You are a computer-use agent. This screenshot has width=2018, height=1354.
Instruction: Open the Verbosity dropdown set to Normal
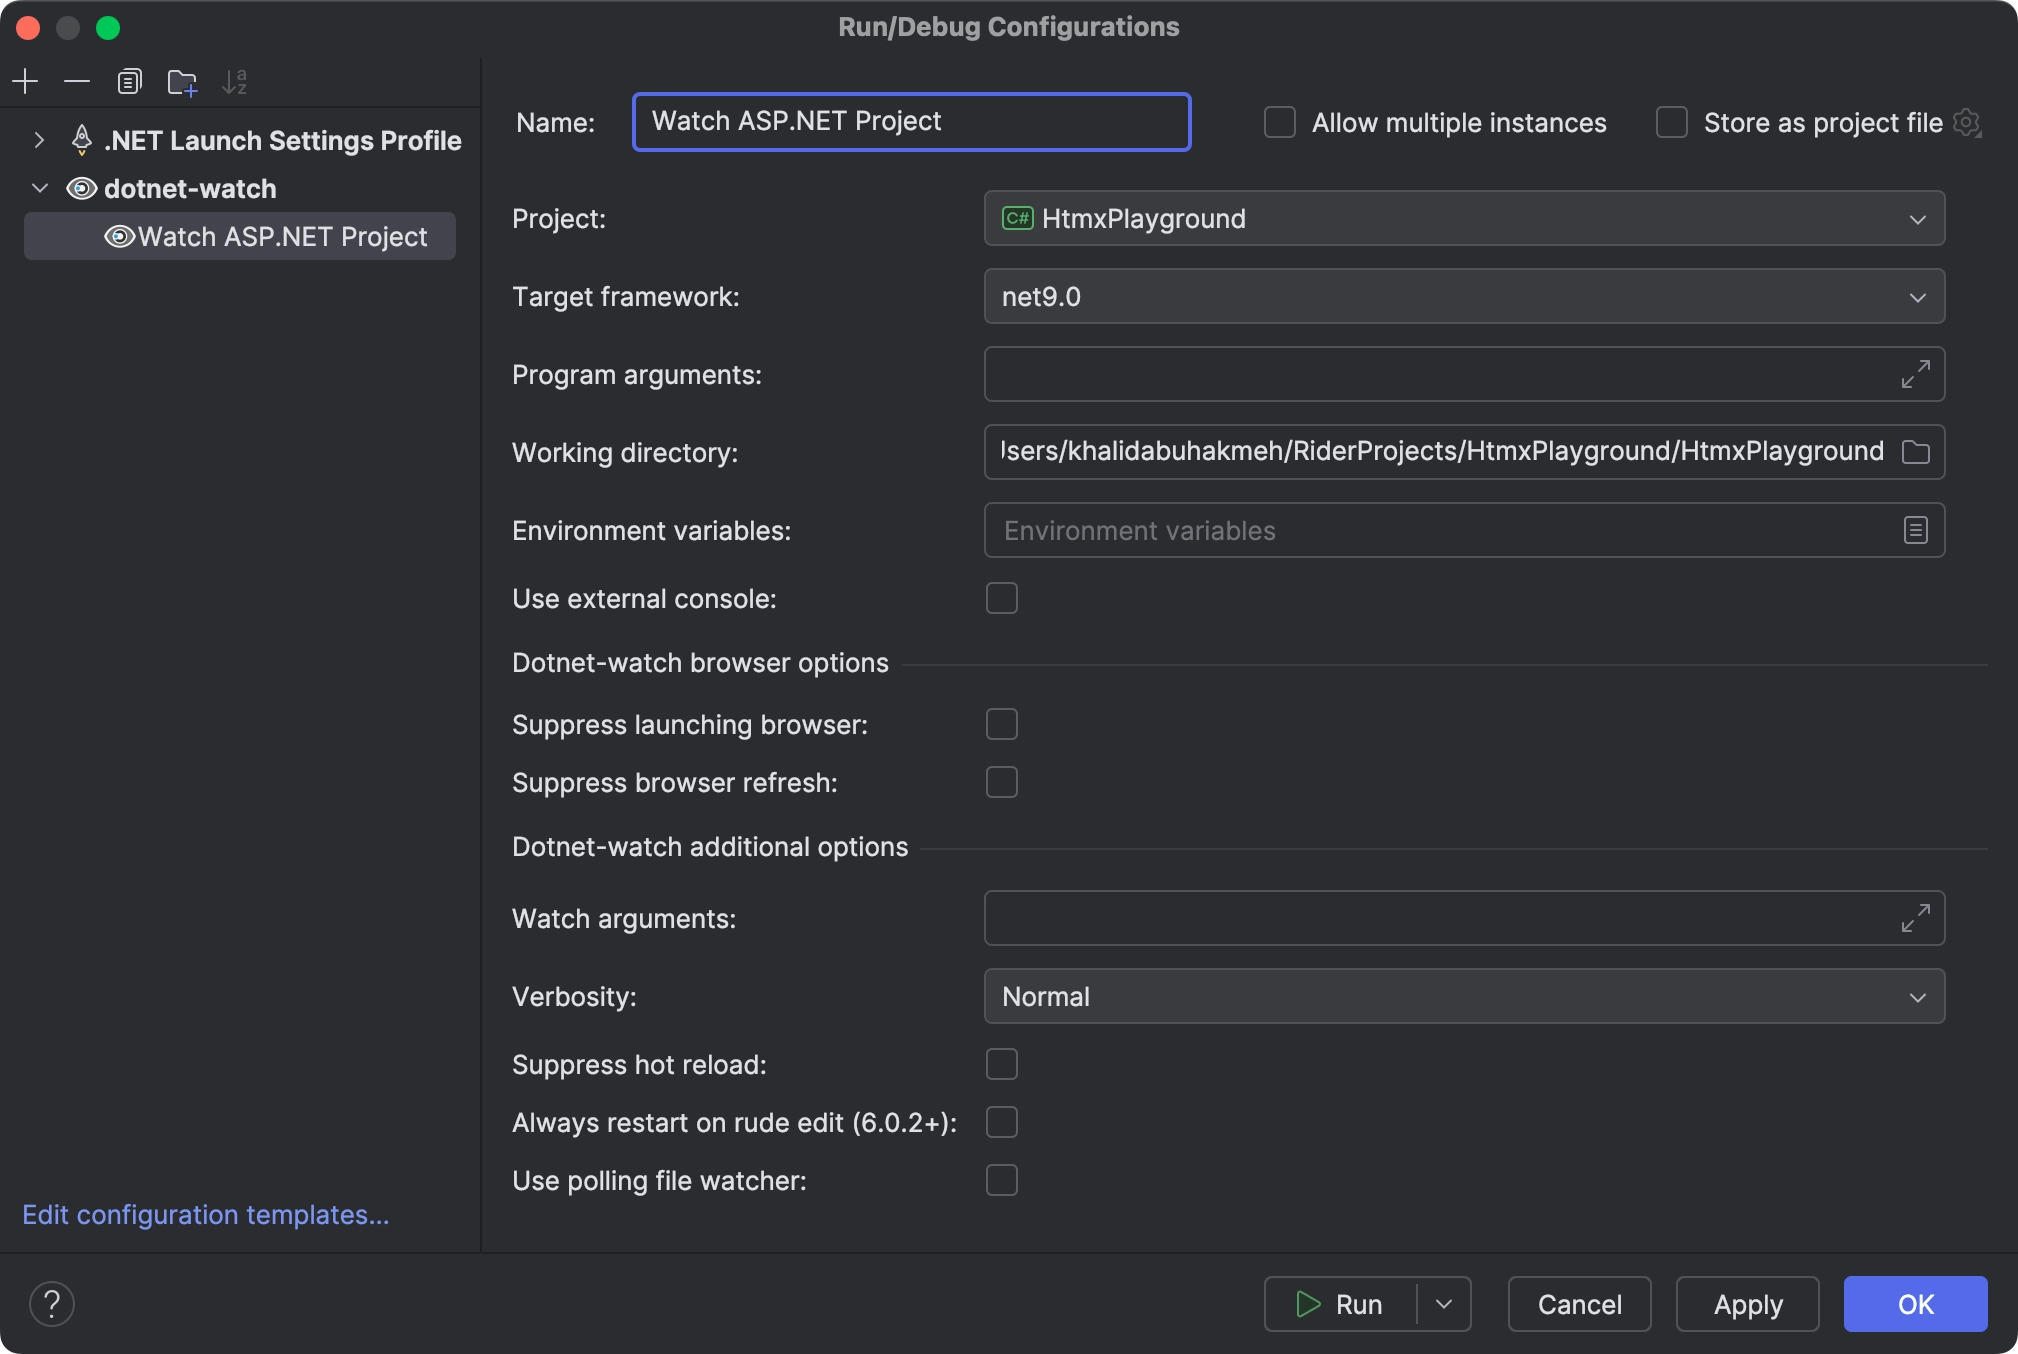(1464, 996)
